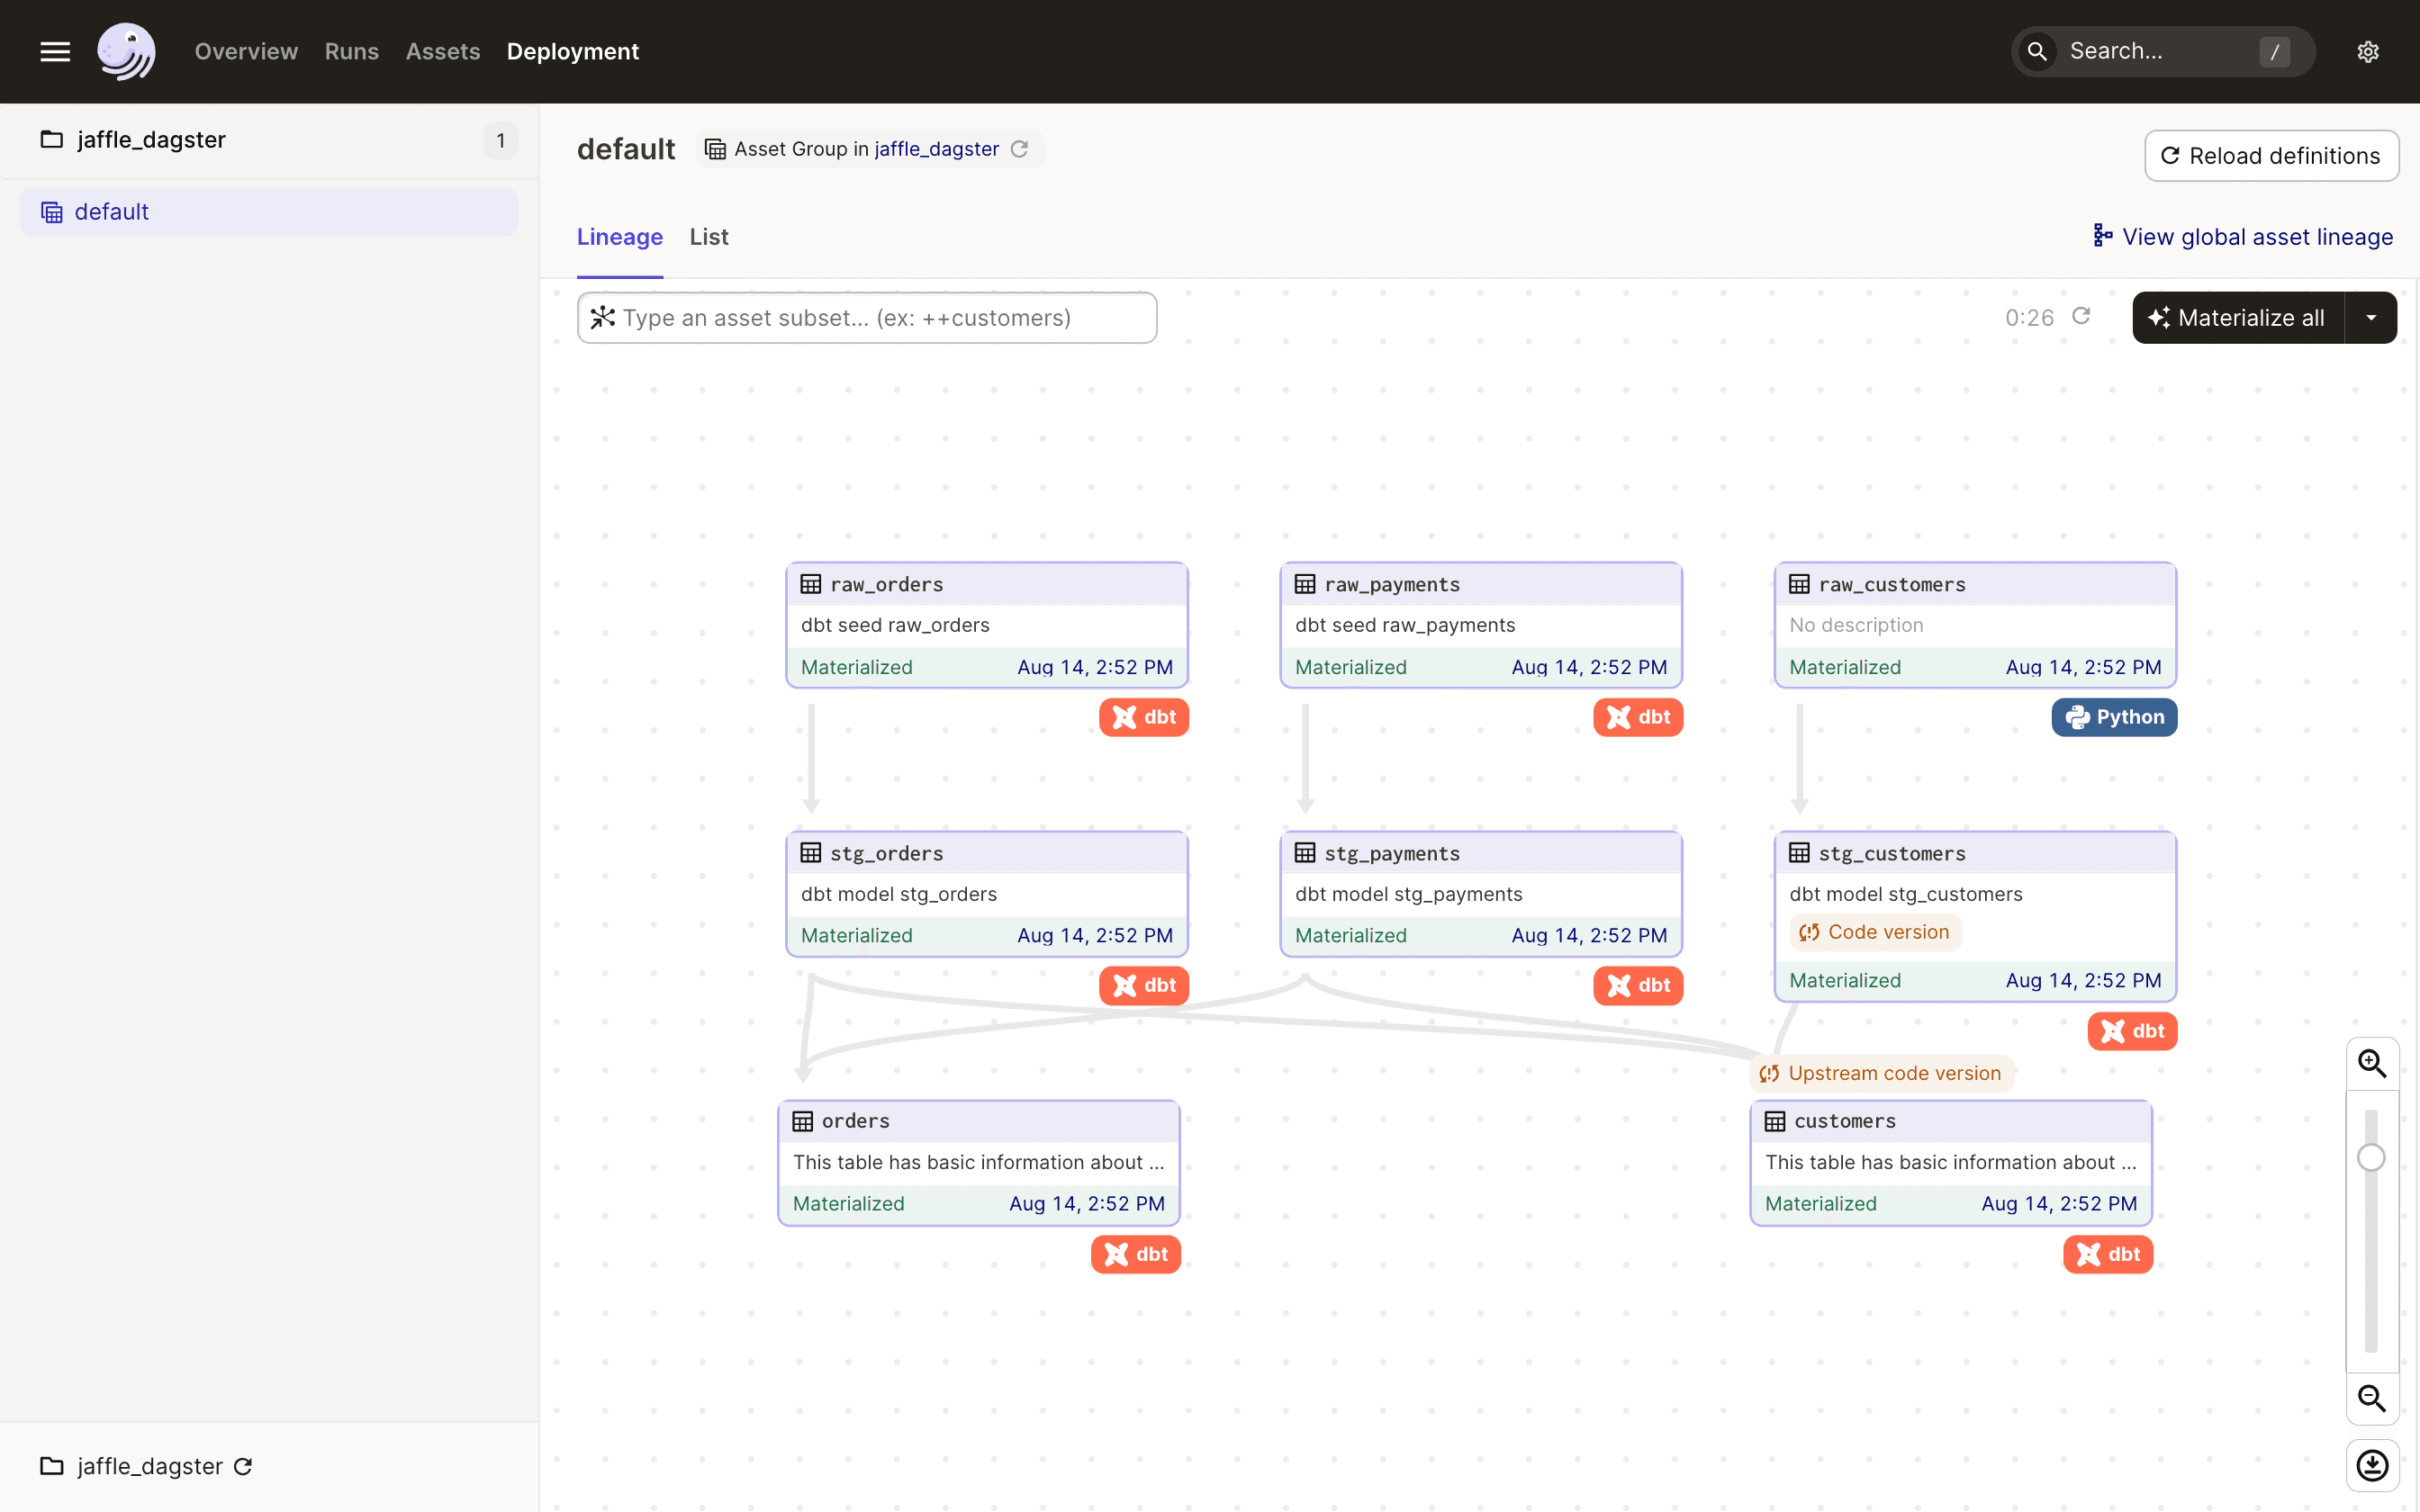Reload the jaffle_dagster code location
Viewport: 2420px width, 1512px height.
(243, 1466)
